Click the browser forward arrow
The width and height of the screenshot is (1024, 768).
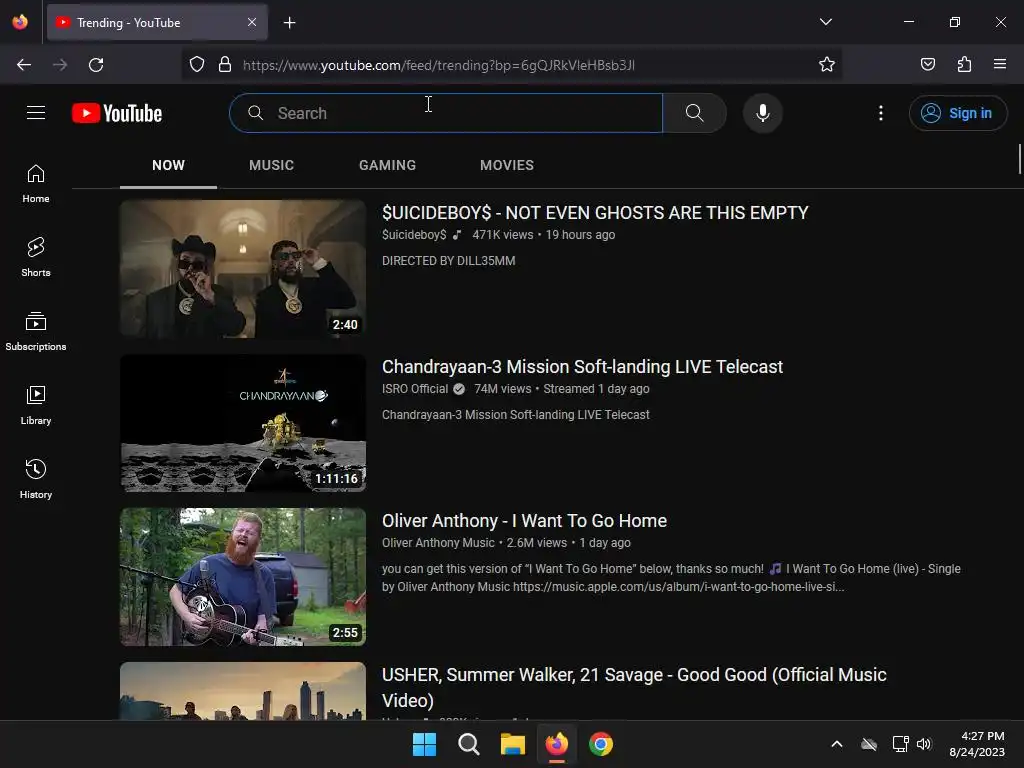coord(60,65)
